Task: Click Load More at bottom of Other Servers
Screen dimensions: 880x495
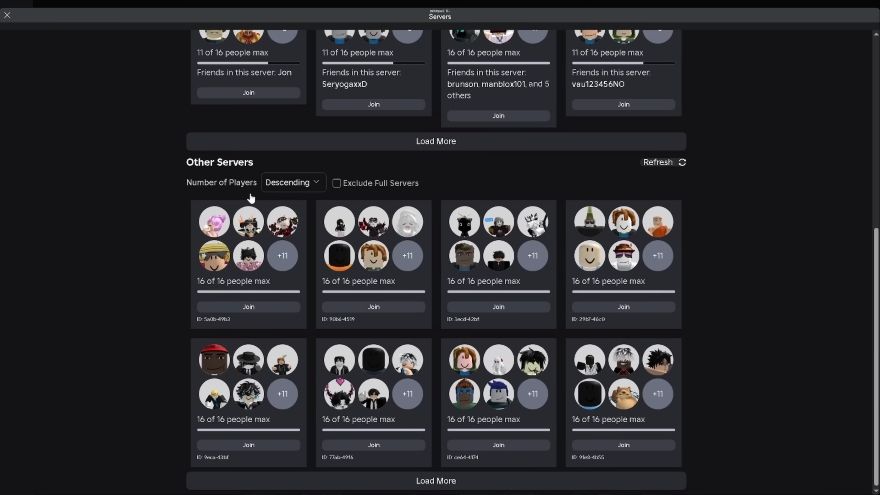Action: (436, 481)
